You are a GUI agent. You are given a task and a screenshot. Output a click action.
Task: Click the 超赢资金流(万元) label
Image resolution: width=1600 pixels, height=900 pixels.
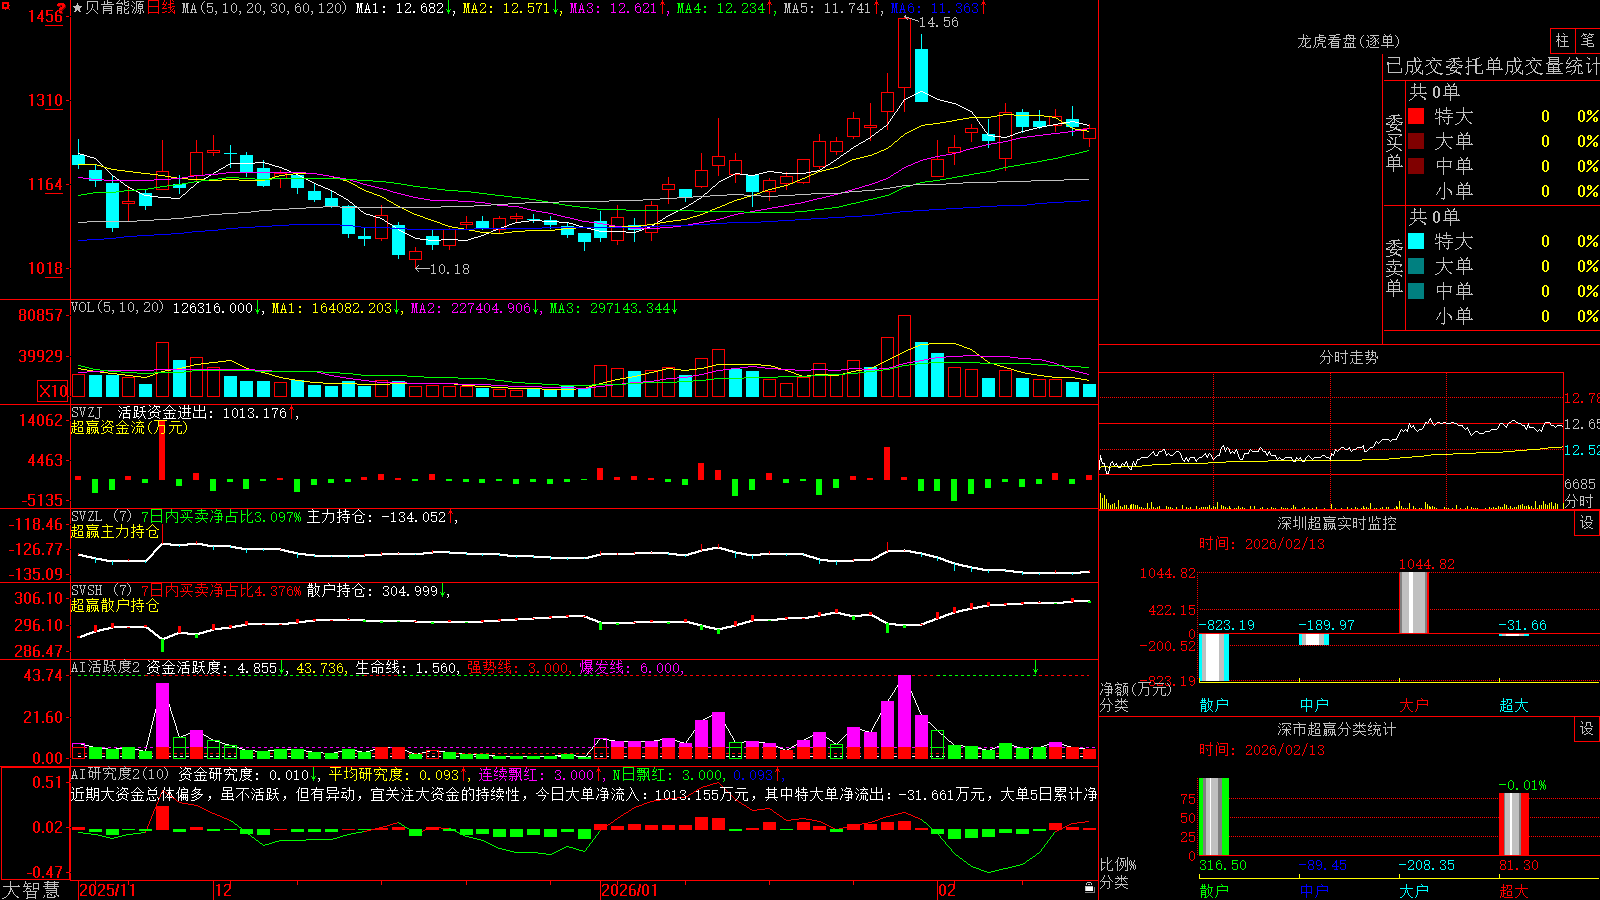[129, 427]
